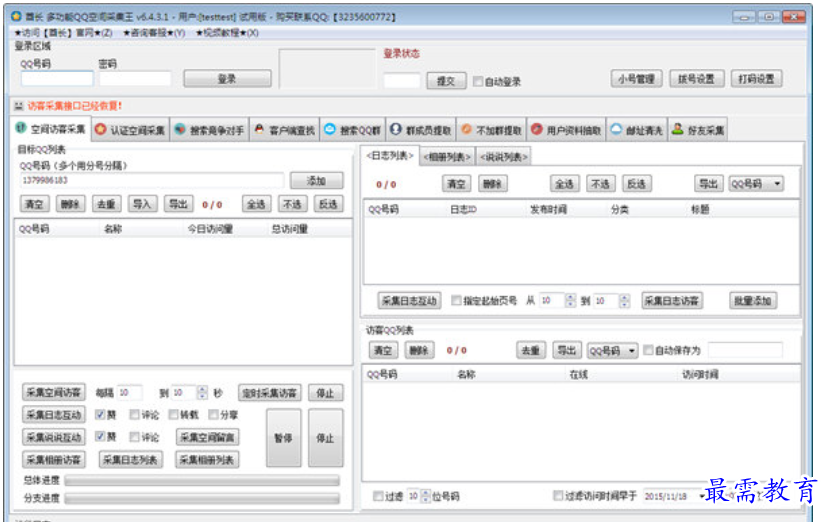The height and width of the screenshot is (522, 826).
Task: Open the 用户资料抽取 tab
Action: click(x=566, y=130)
